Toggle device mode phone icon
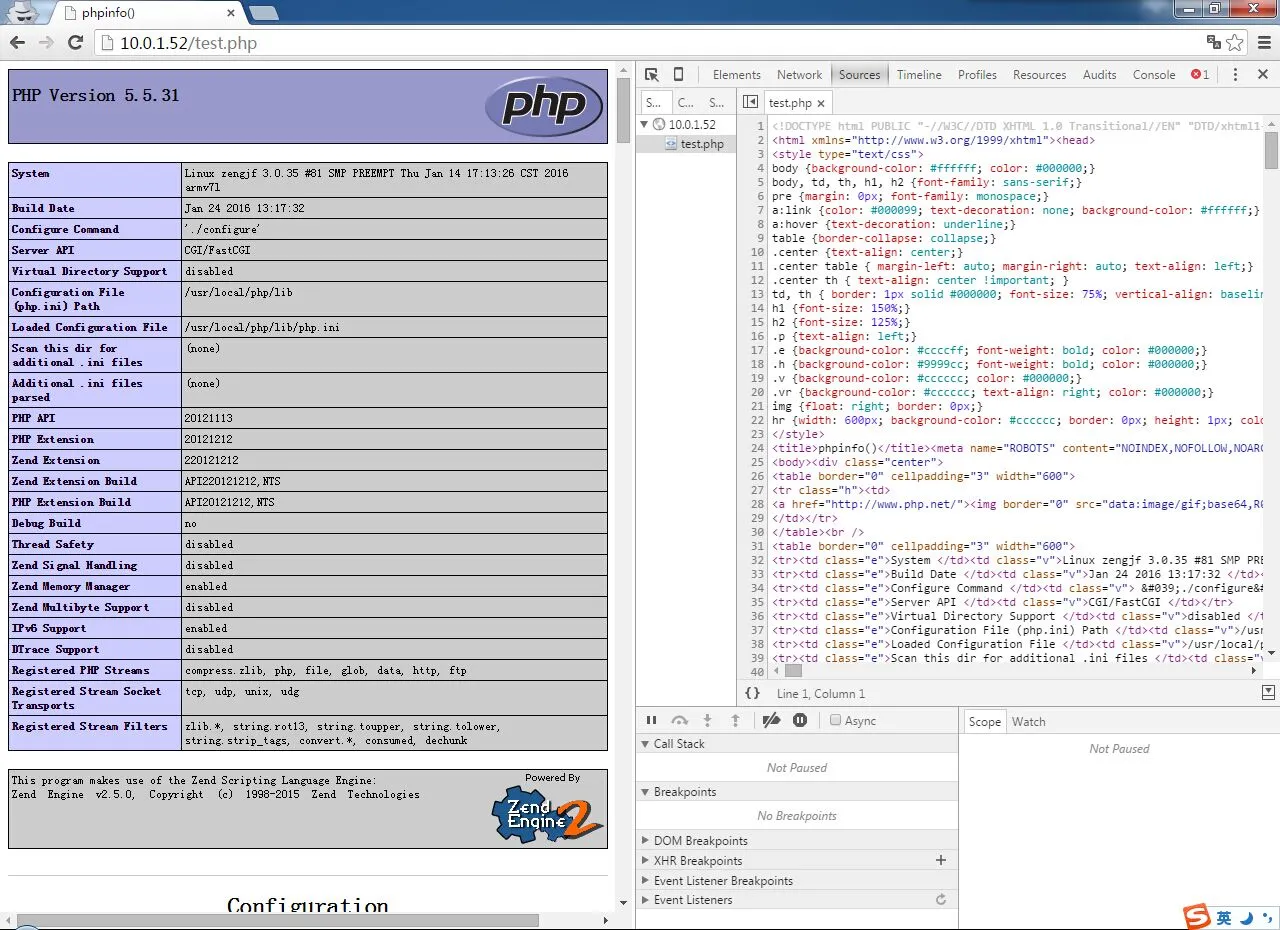This screenshot has height=930, width=1280. click(x=678, y=75)
